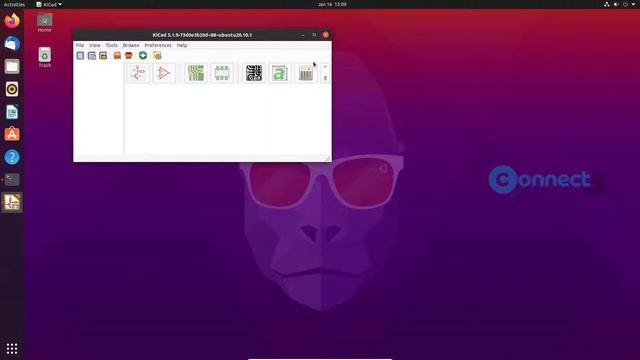Launch Bitmap to Component Converter
Screen dimensions: 640x360
tap(280, 73)
